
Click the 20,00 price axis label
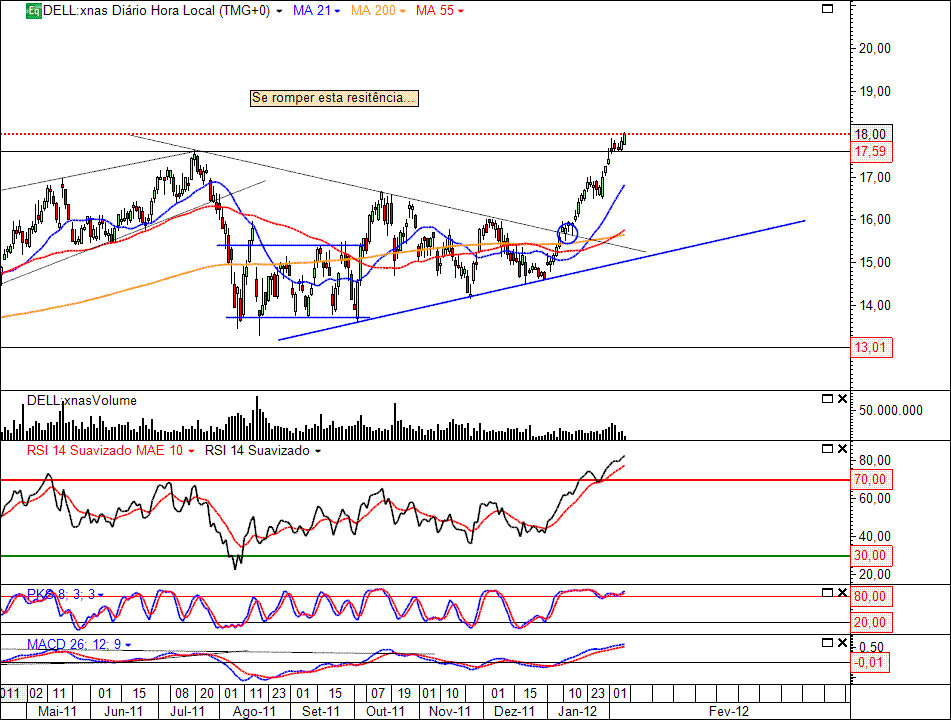point(875,49)
